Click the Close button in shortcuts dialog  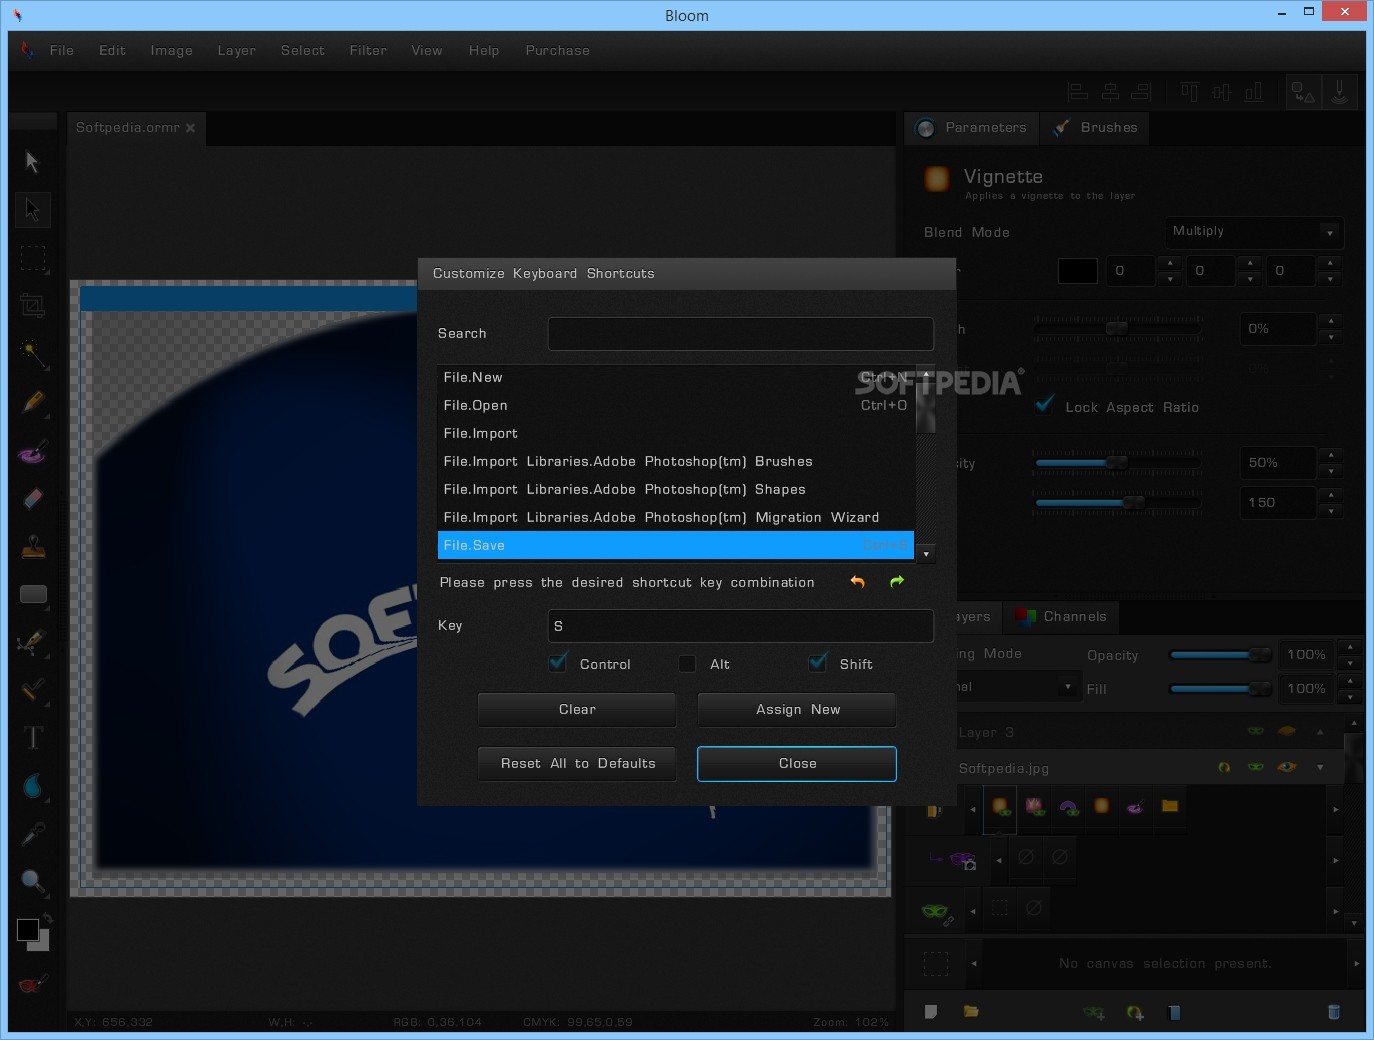tap(797, 763)
